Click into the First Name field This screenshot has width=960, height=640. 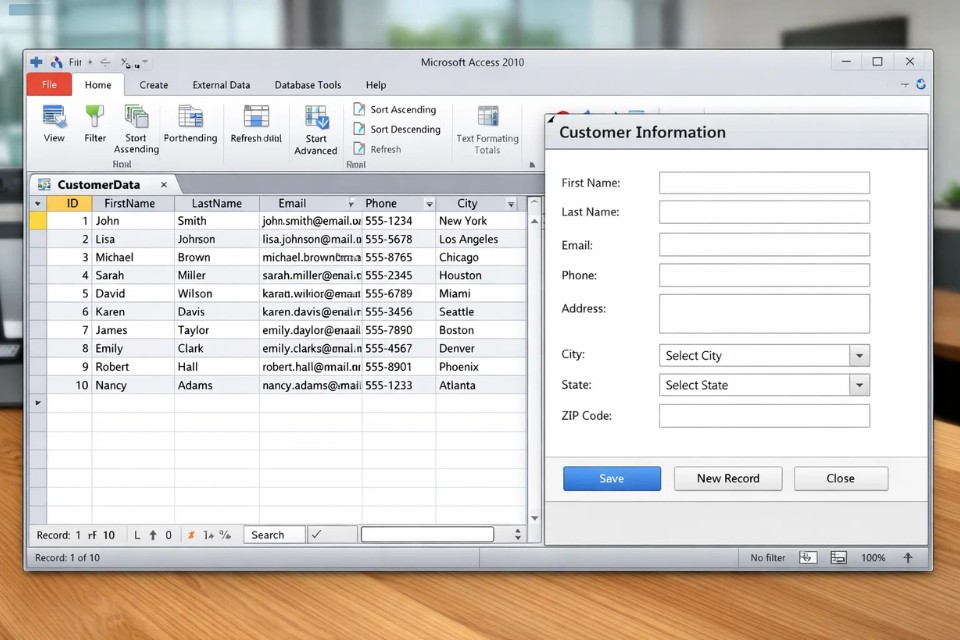764,183
